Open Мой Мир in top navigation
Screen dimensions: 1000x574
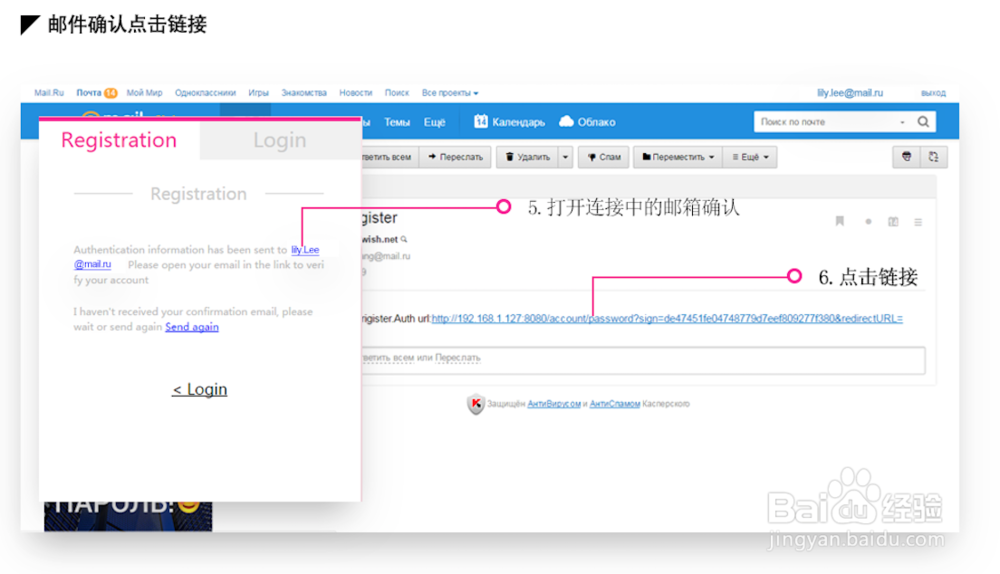(x=144, y=93)
